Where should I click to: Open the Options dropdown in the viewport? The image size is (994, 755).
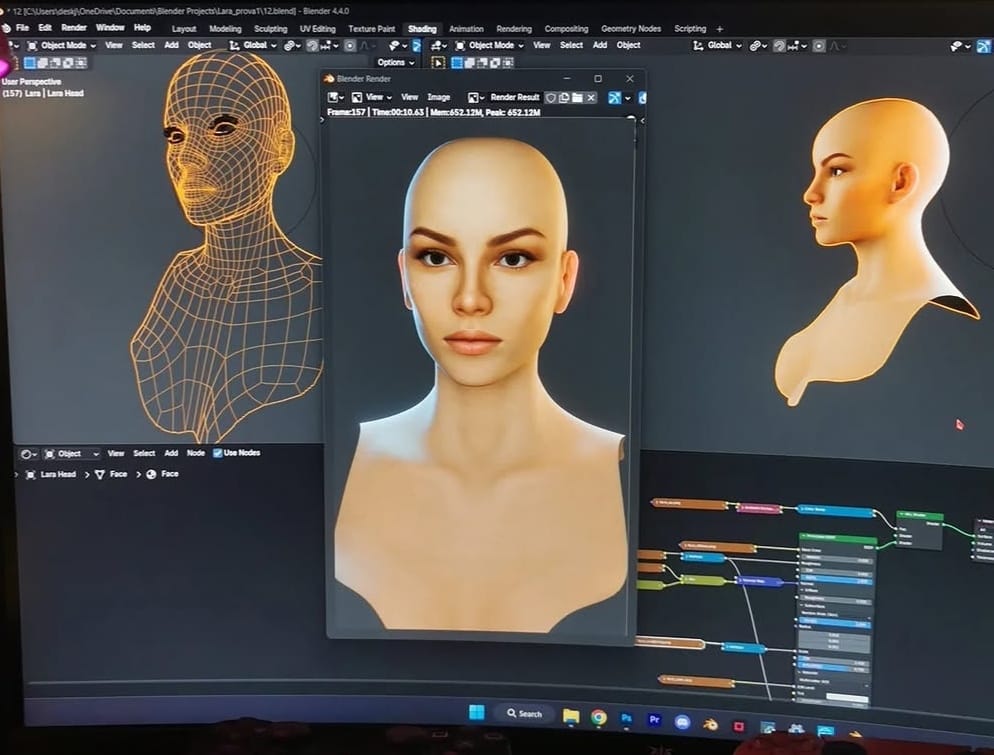point(395,62)
